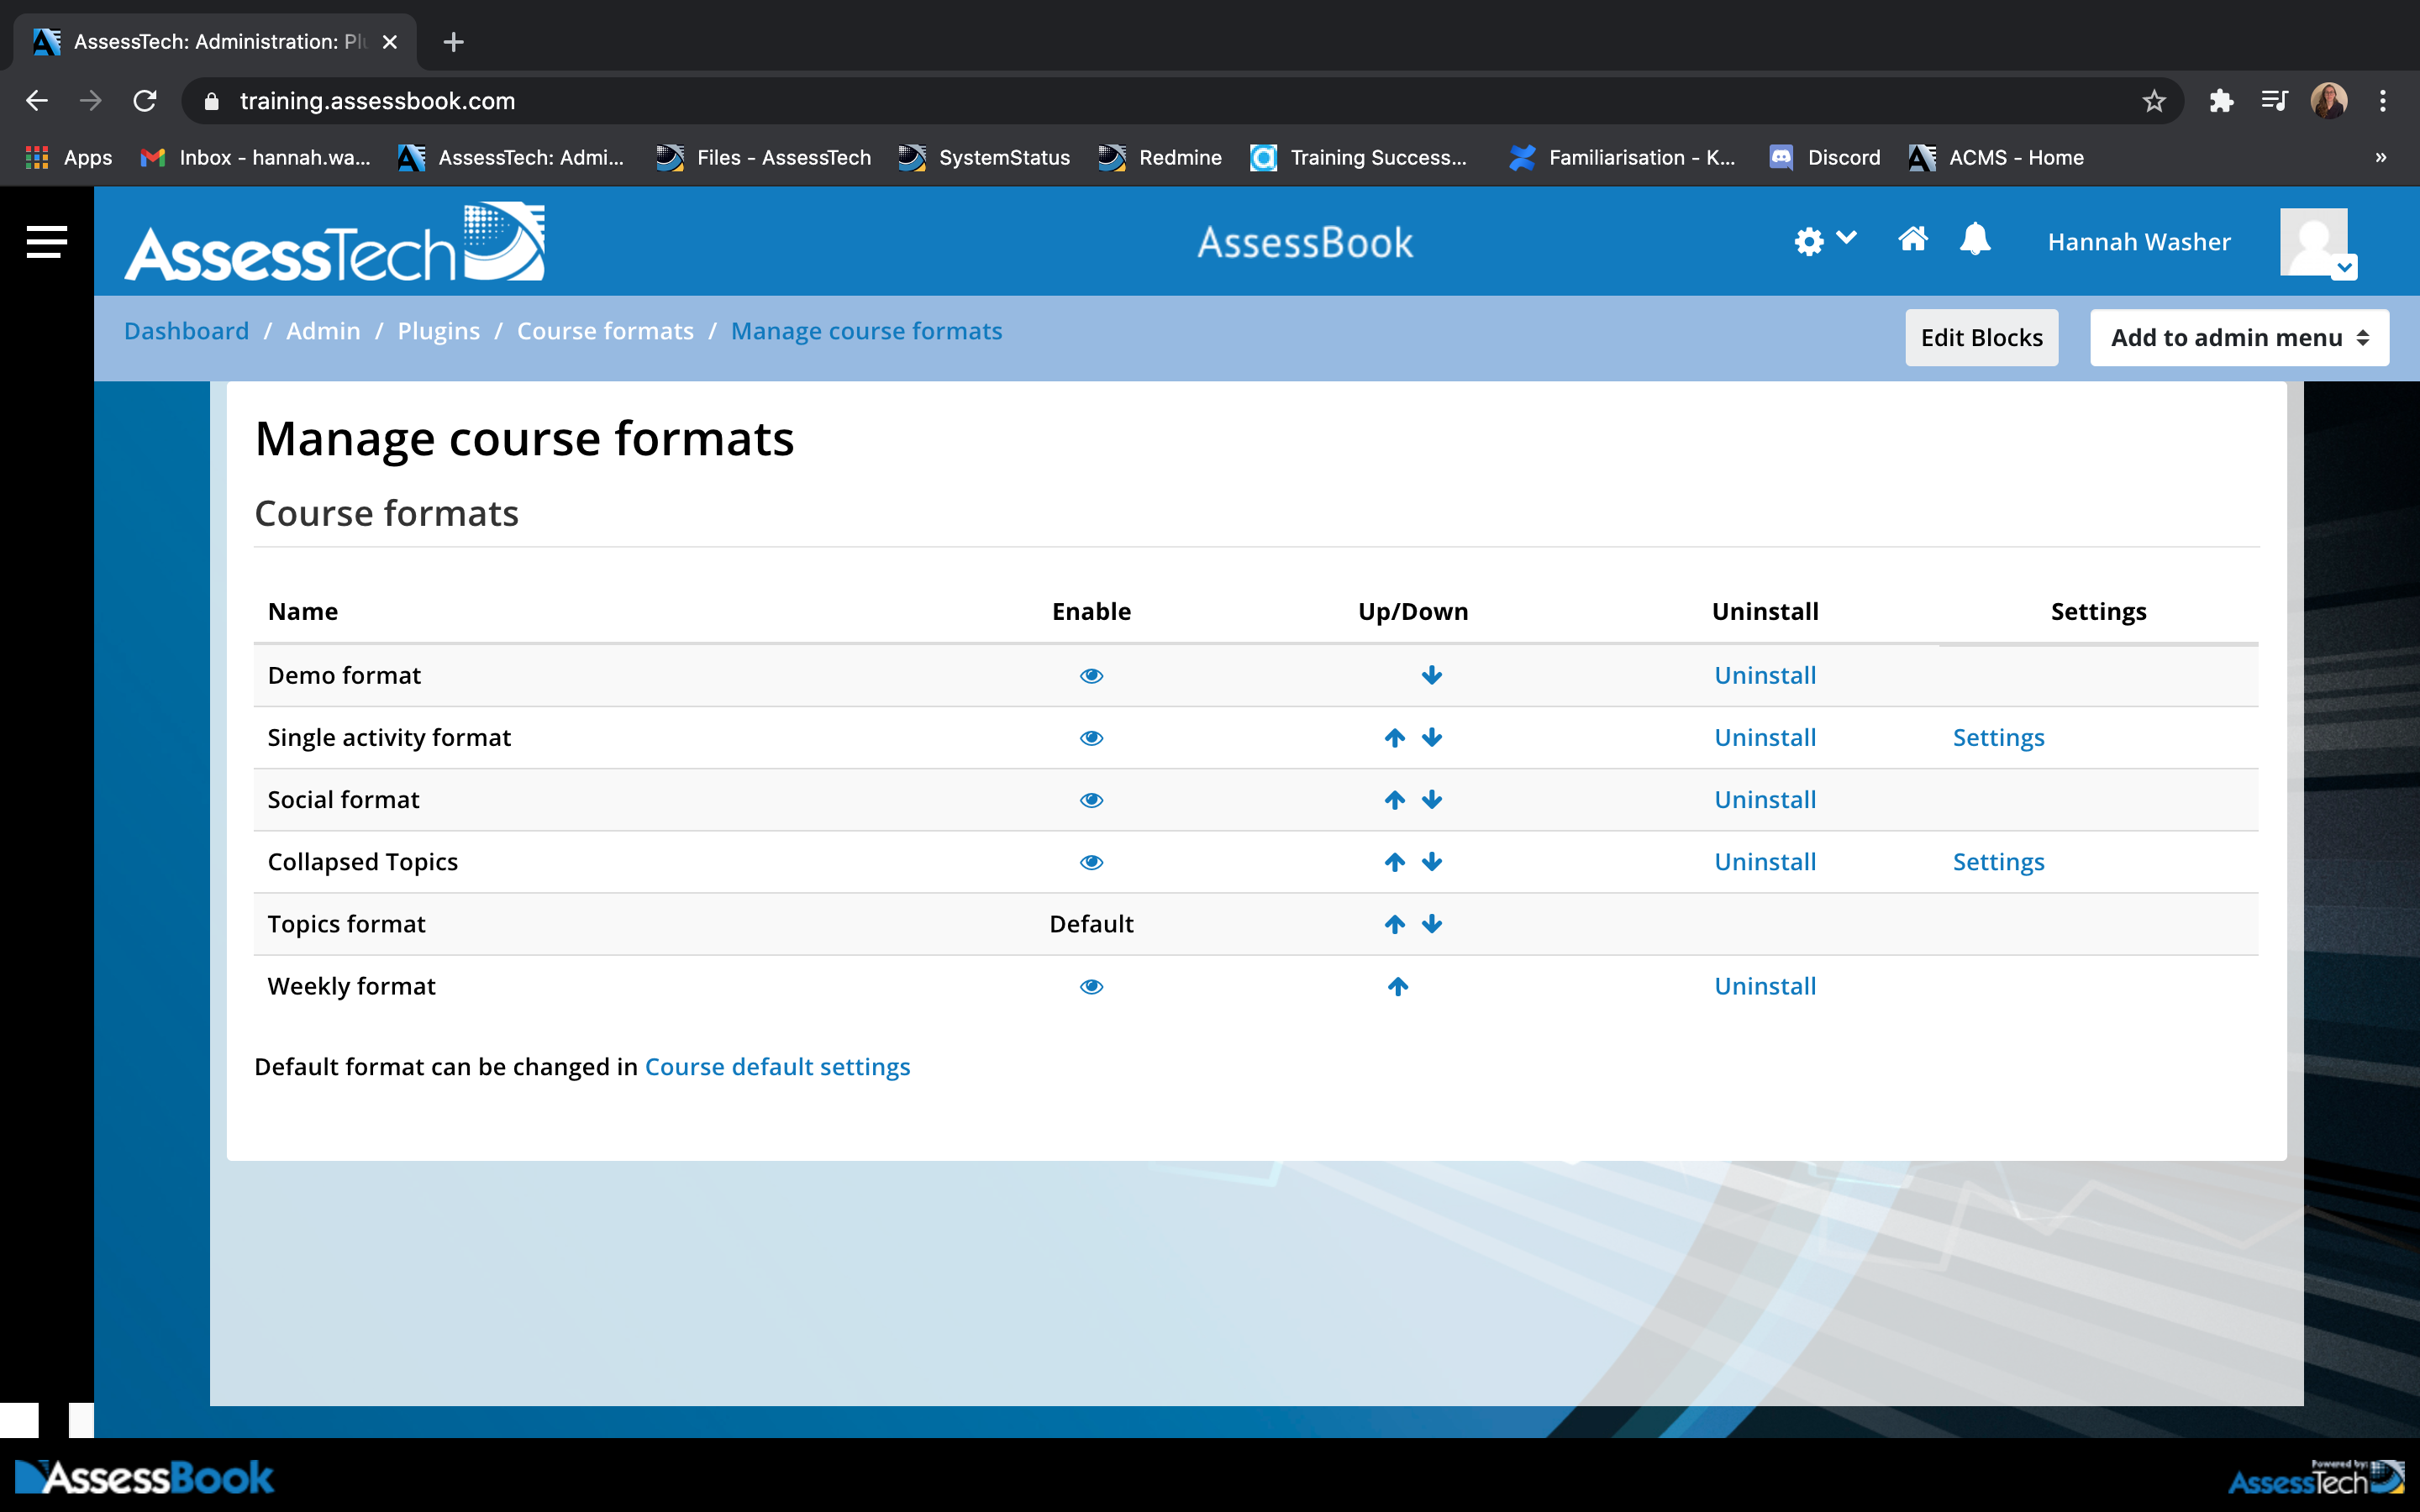Viewport: 2420px width, 1512px height.
Task: Go to Course formats breadcrumb
Action: click(x=605, y=331)
